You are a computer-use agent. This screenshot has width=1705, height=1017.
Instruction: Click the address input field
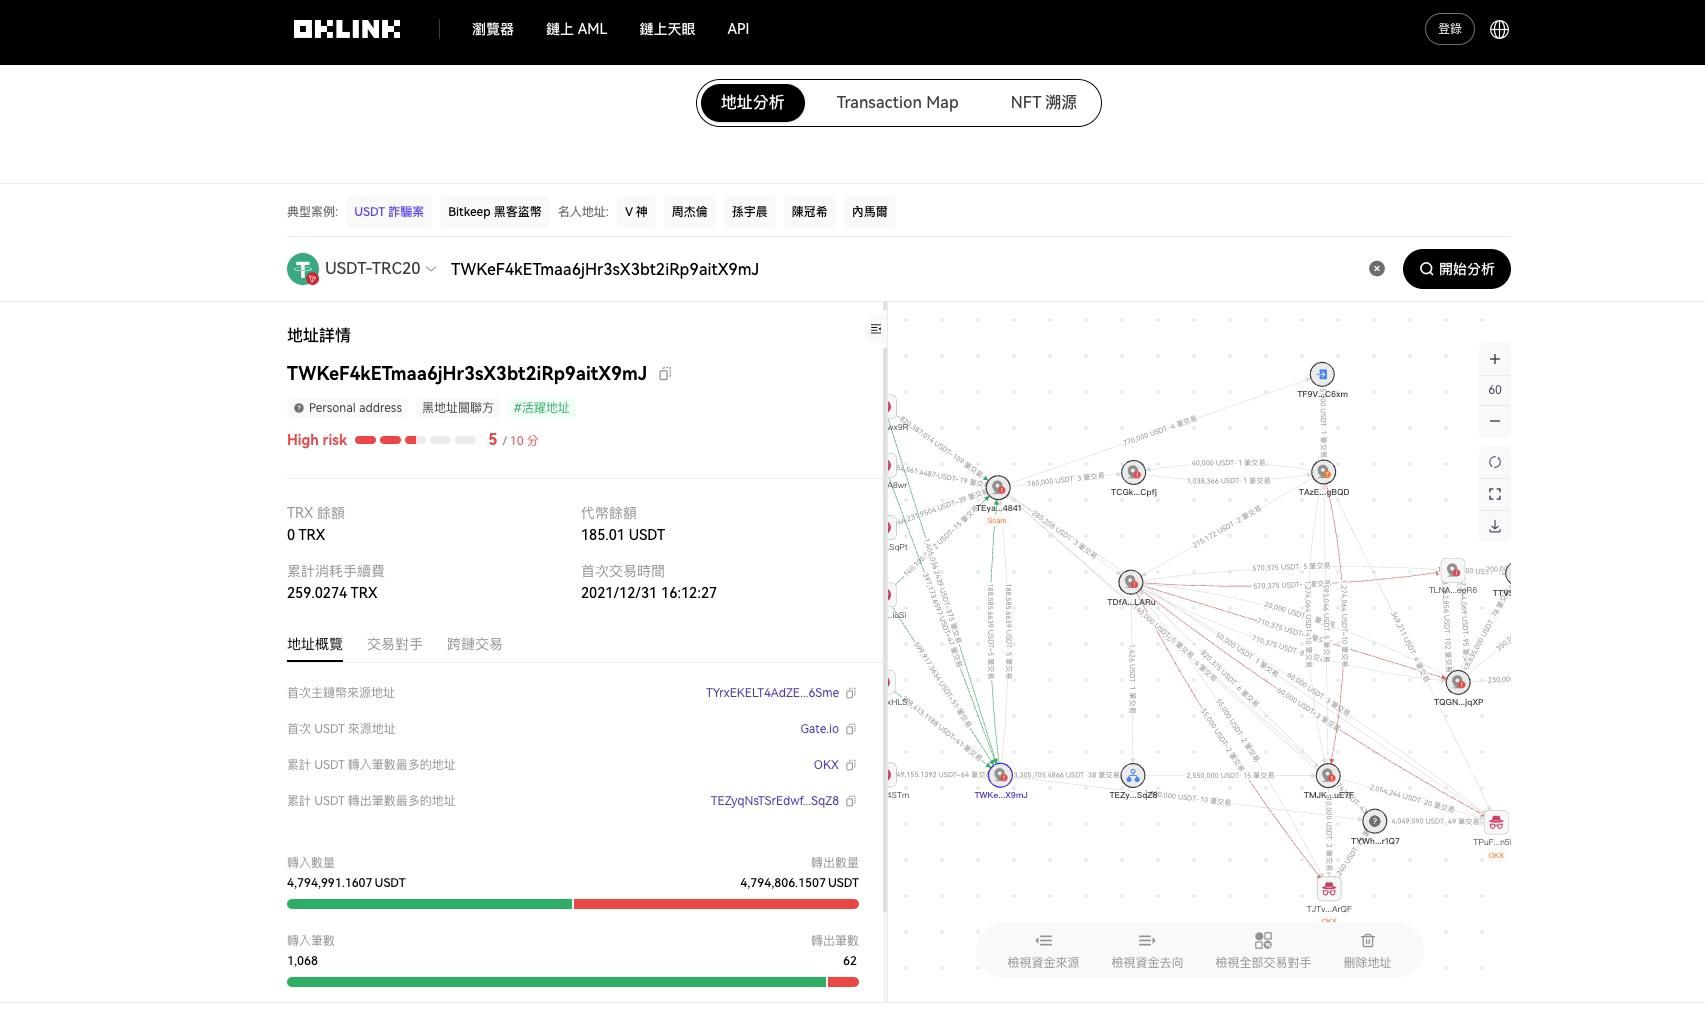(x=905, y=269)
